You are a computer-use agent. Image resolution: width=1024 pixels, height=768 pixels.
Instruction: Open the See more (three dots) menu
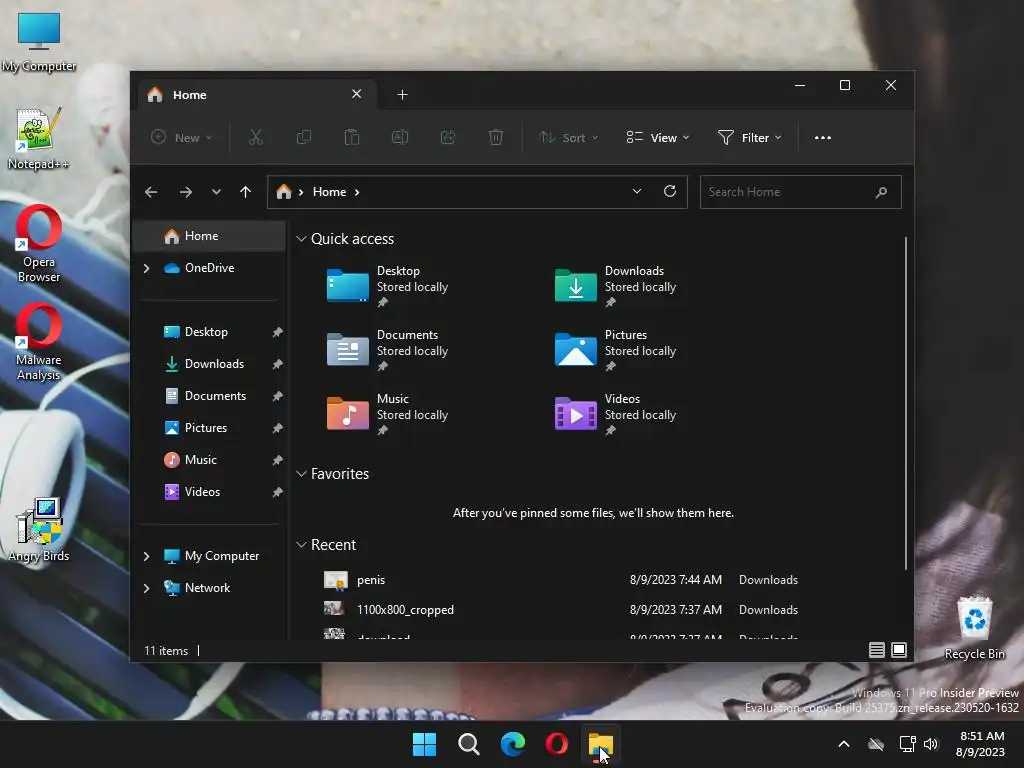tap(823, 138)
